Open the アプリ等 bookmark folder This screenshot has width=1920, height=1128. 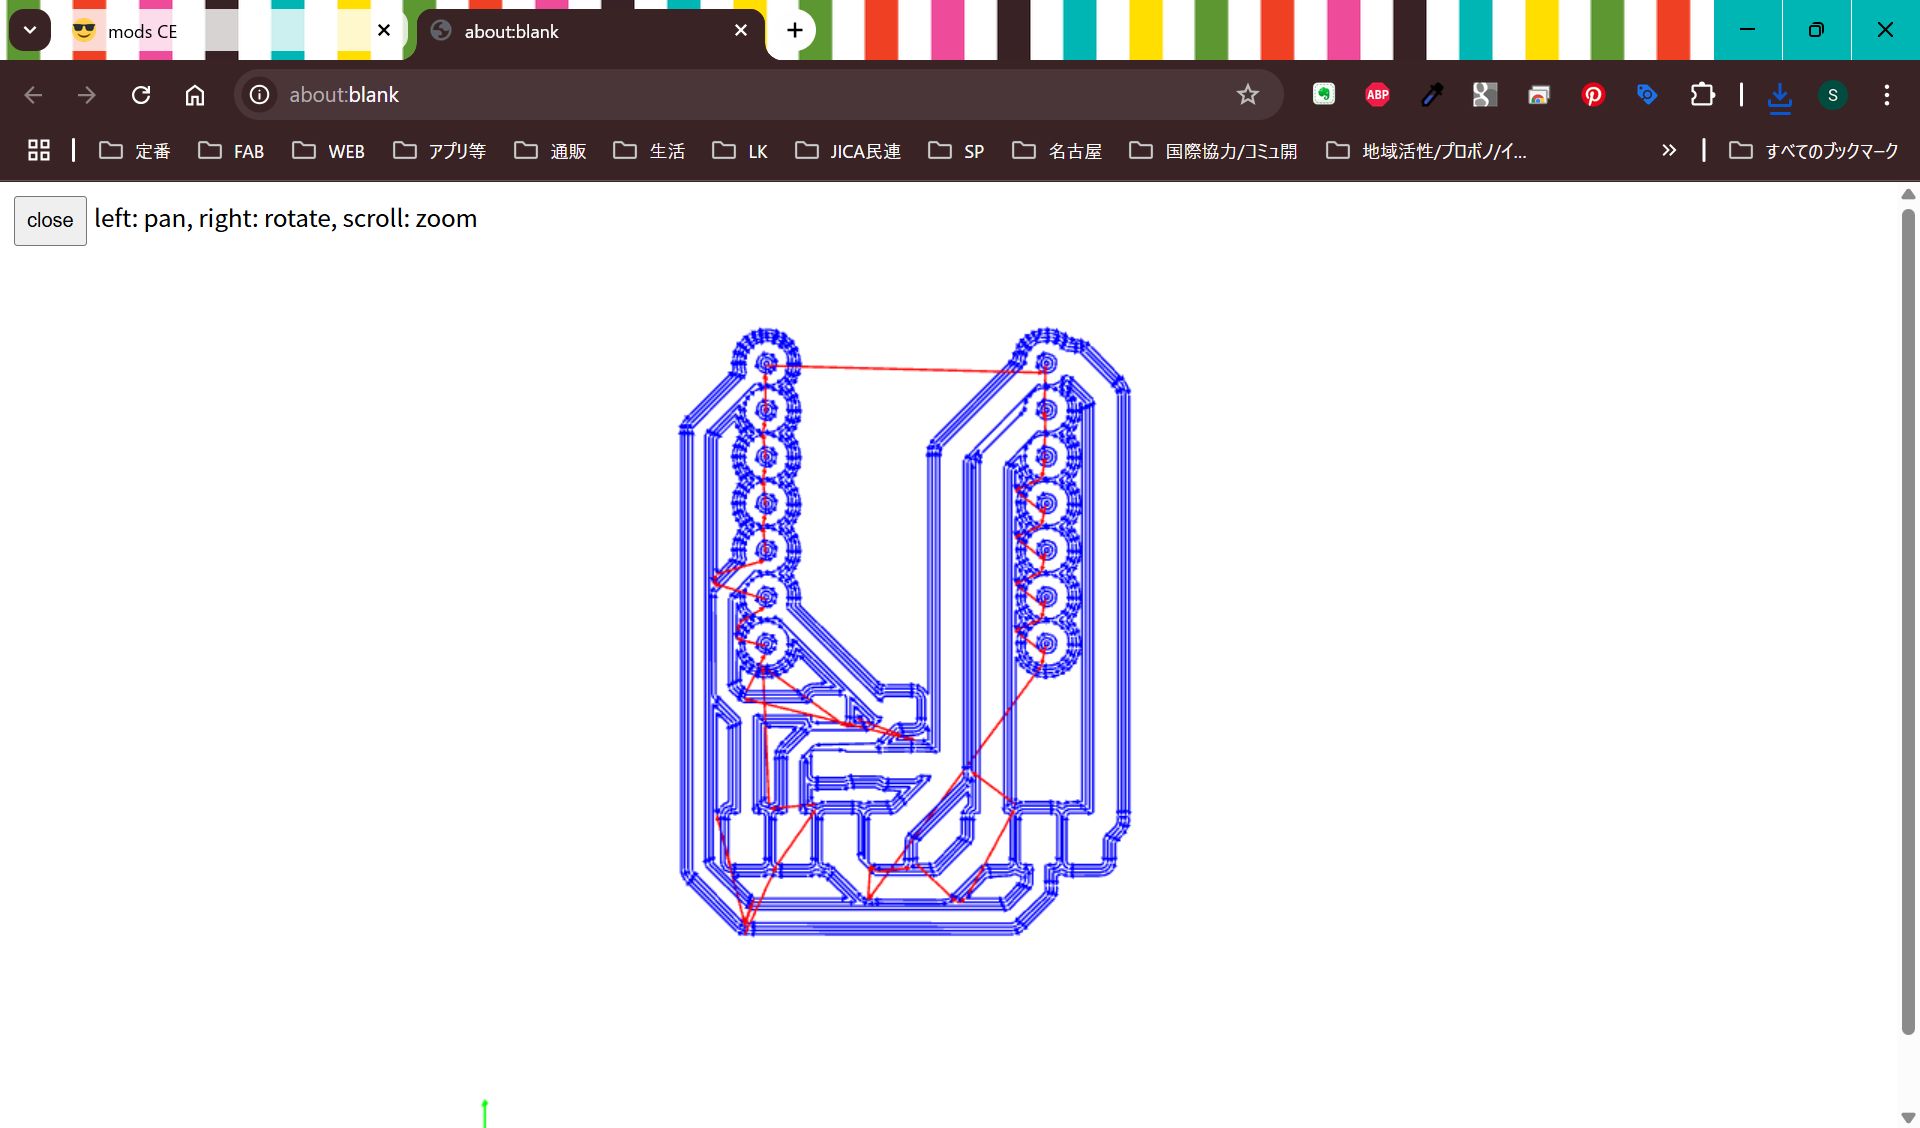(439, 151)
